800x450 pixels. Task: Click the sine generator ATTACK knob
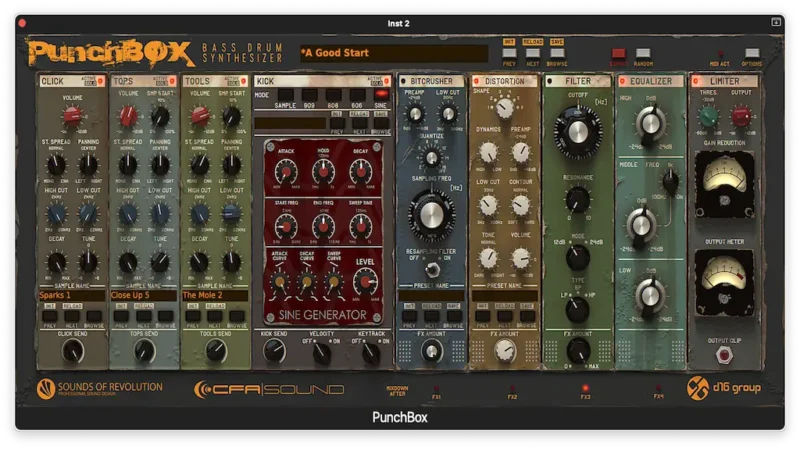click(286, 172)
